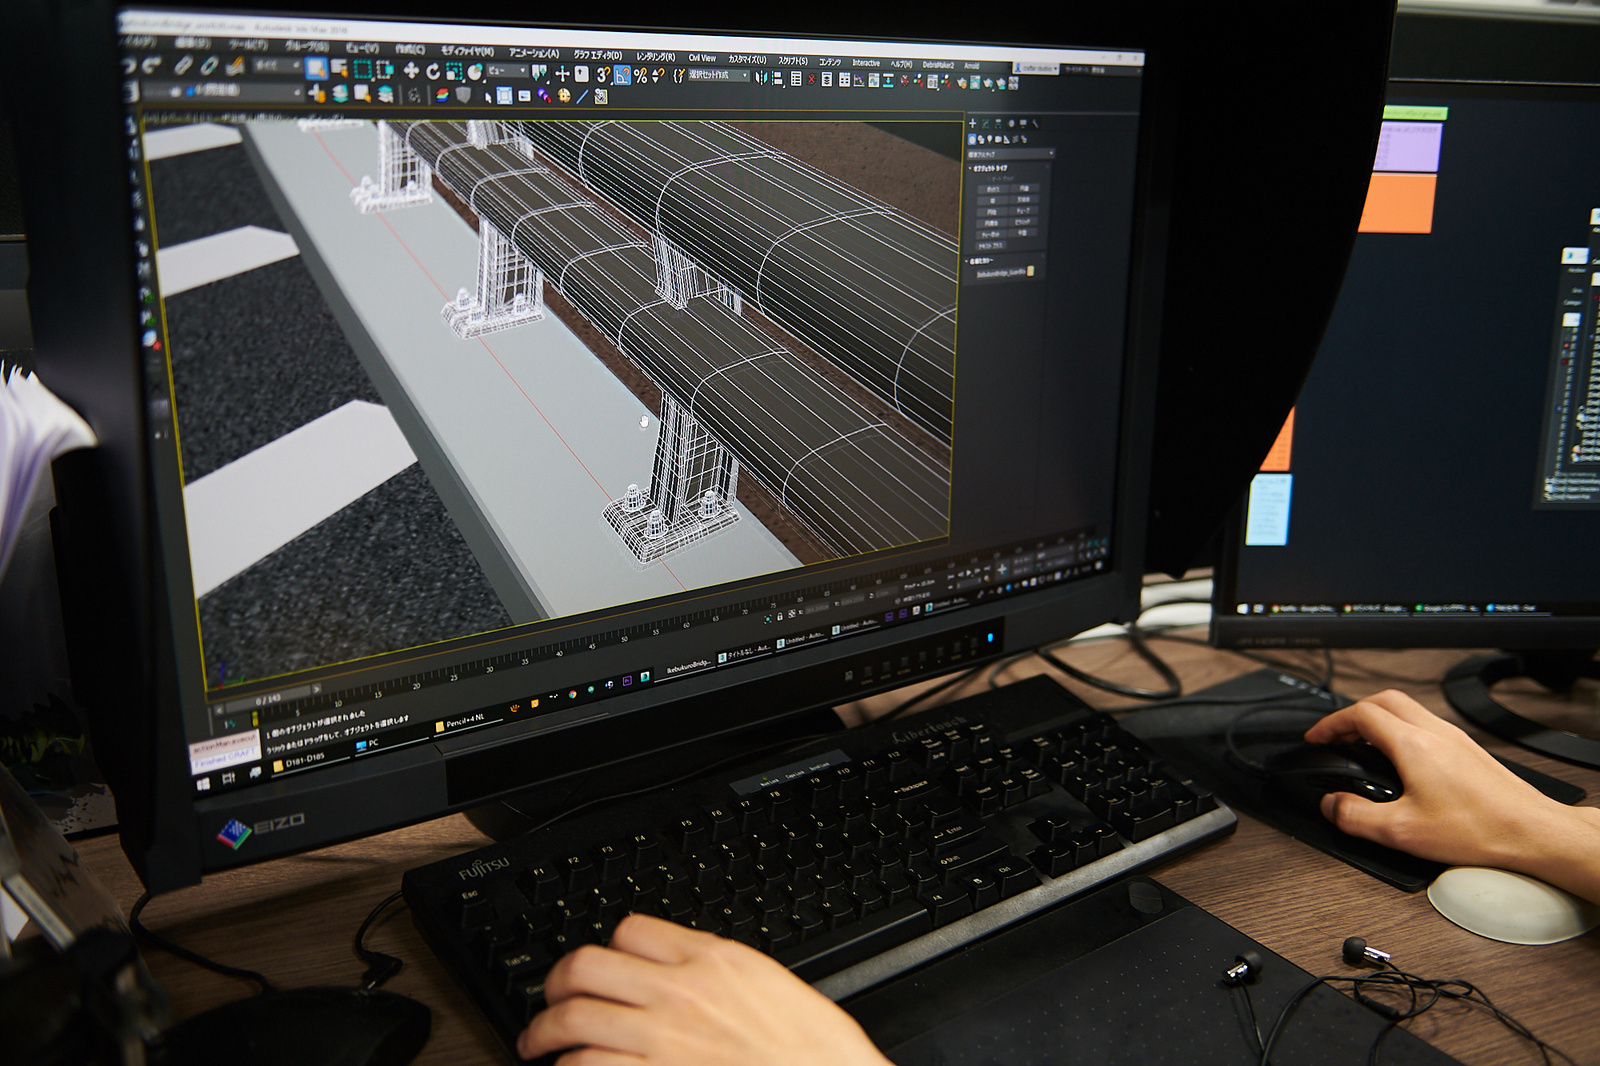Open the Interactive menu
The height and width of the screenshot is (1066, 1600).
tap(866, 63)
